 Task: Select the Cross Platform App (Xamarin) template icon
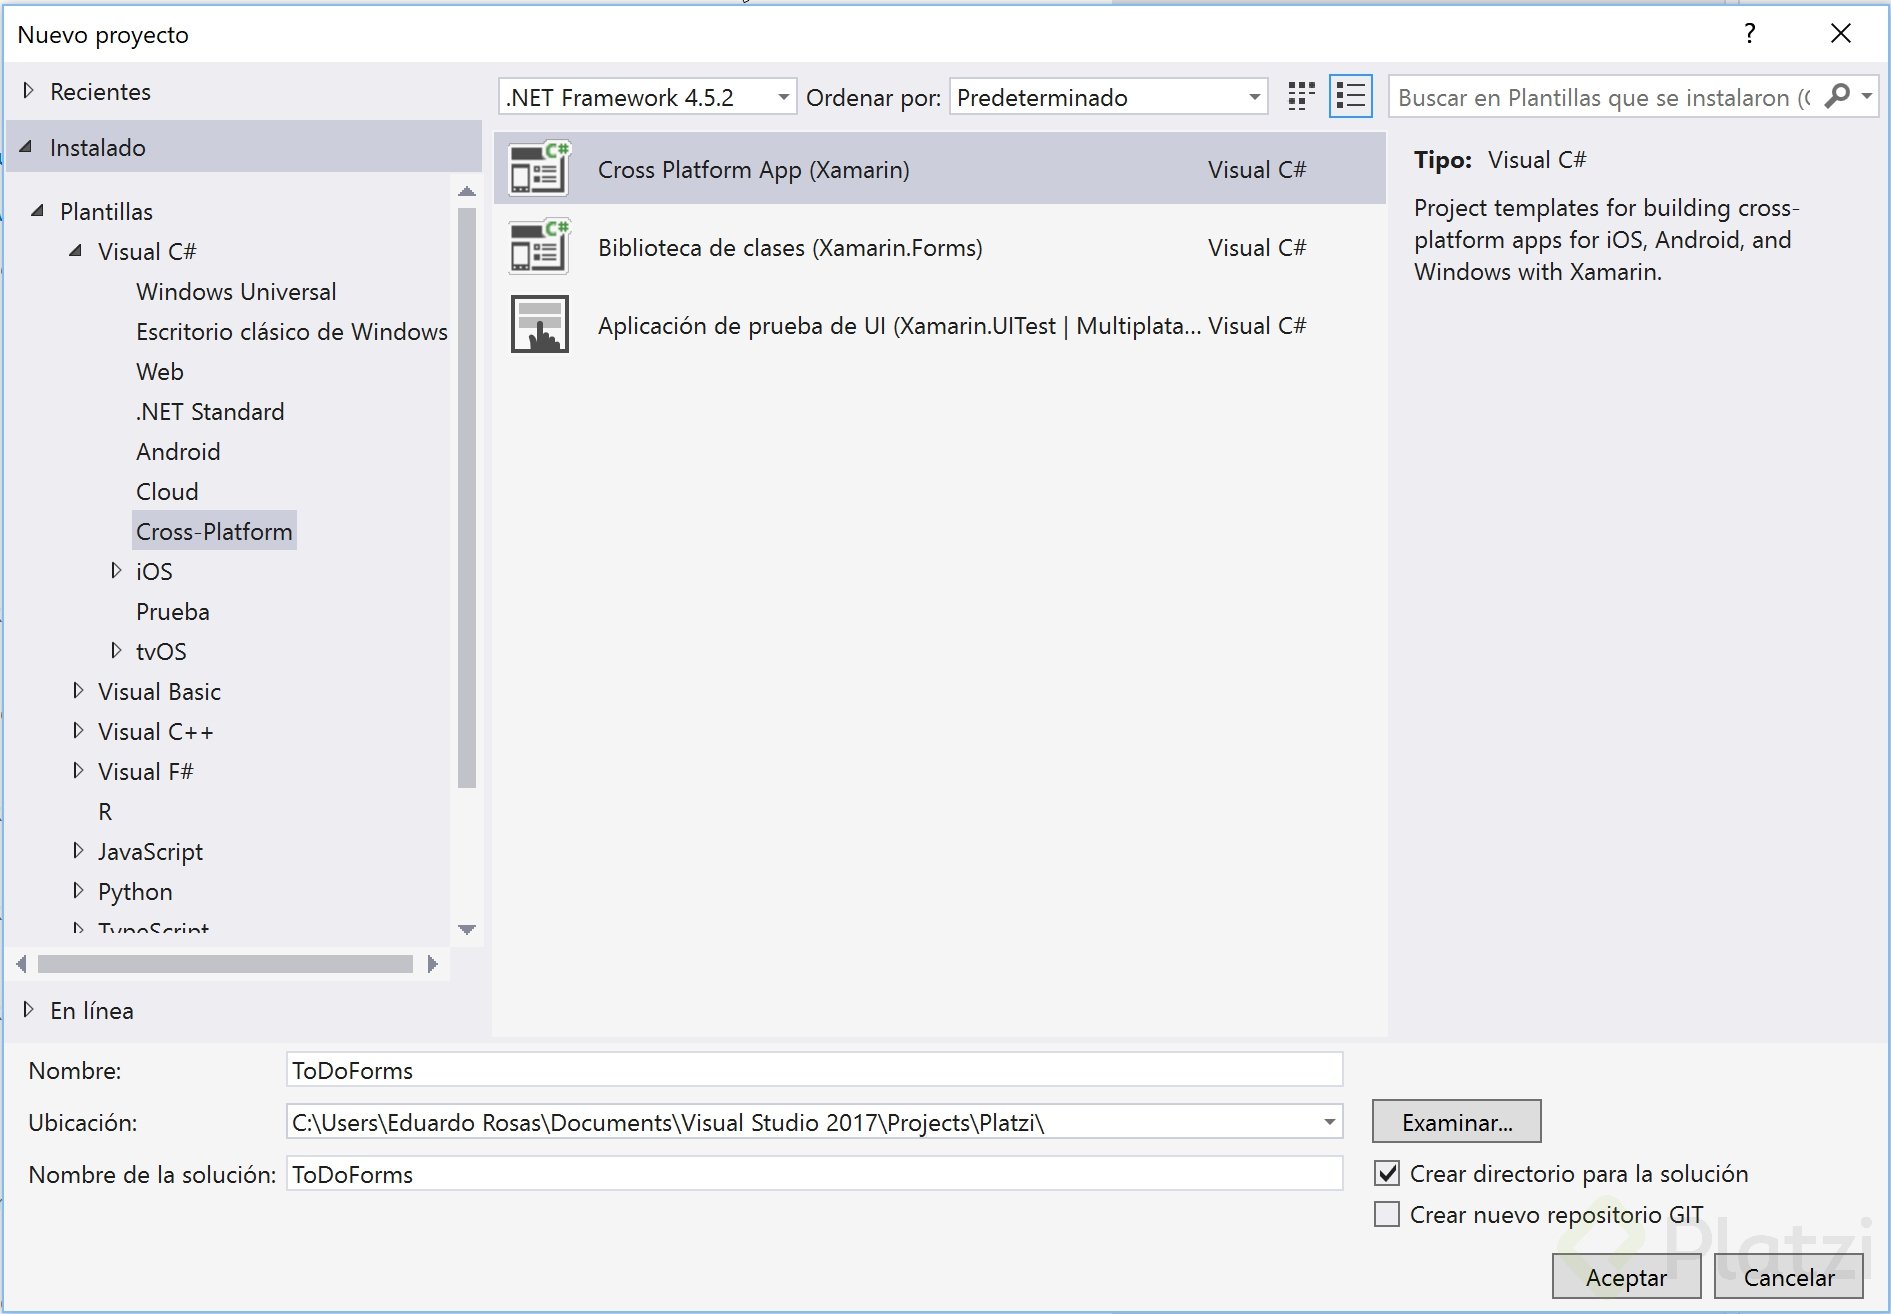(538, 168)
